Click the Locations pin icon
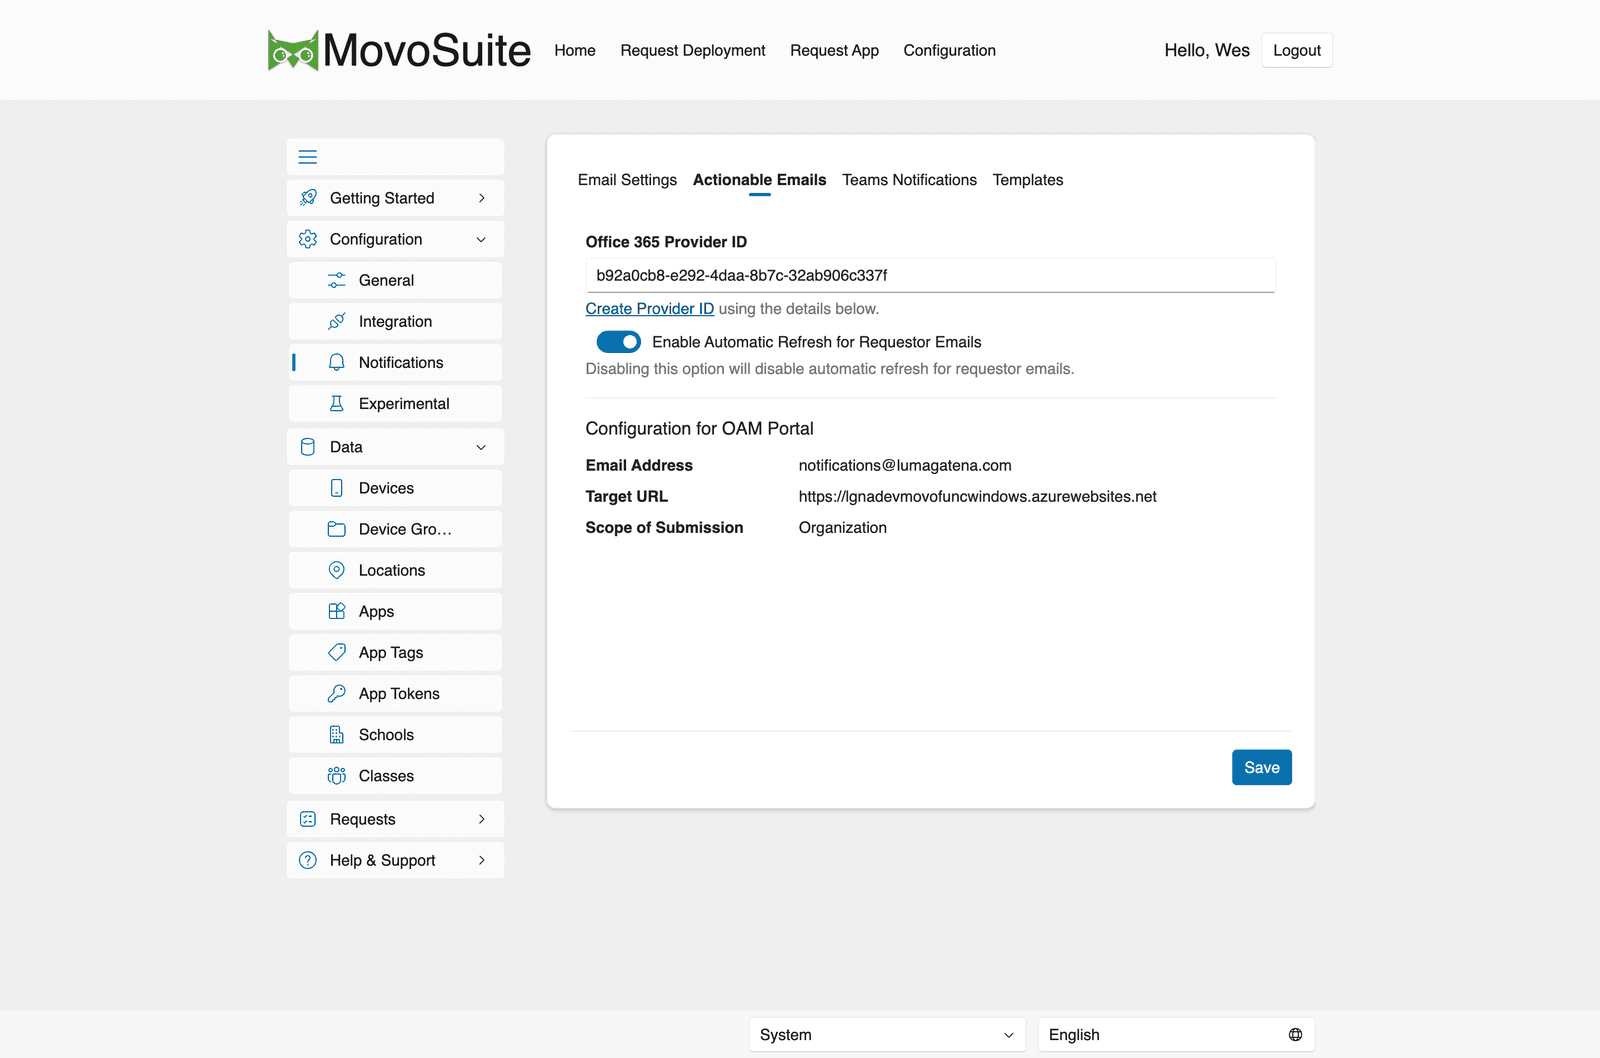1600x1058 pixels. [x=337, y=570]
